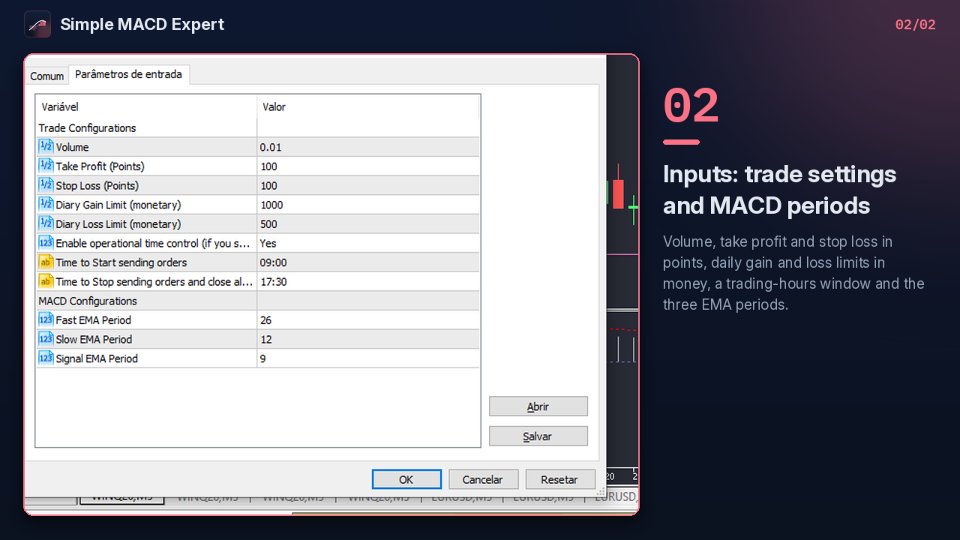Screen dimensions: 960x540
Task: Click the Variável column header
Action: [146, 107]
